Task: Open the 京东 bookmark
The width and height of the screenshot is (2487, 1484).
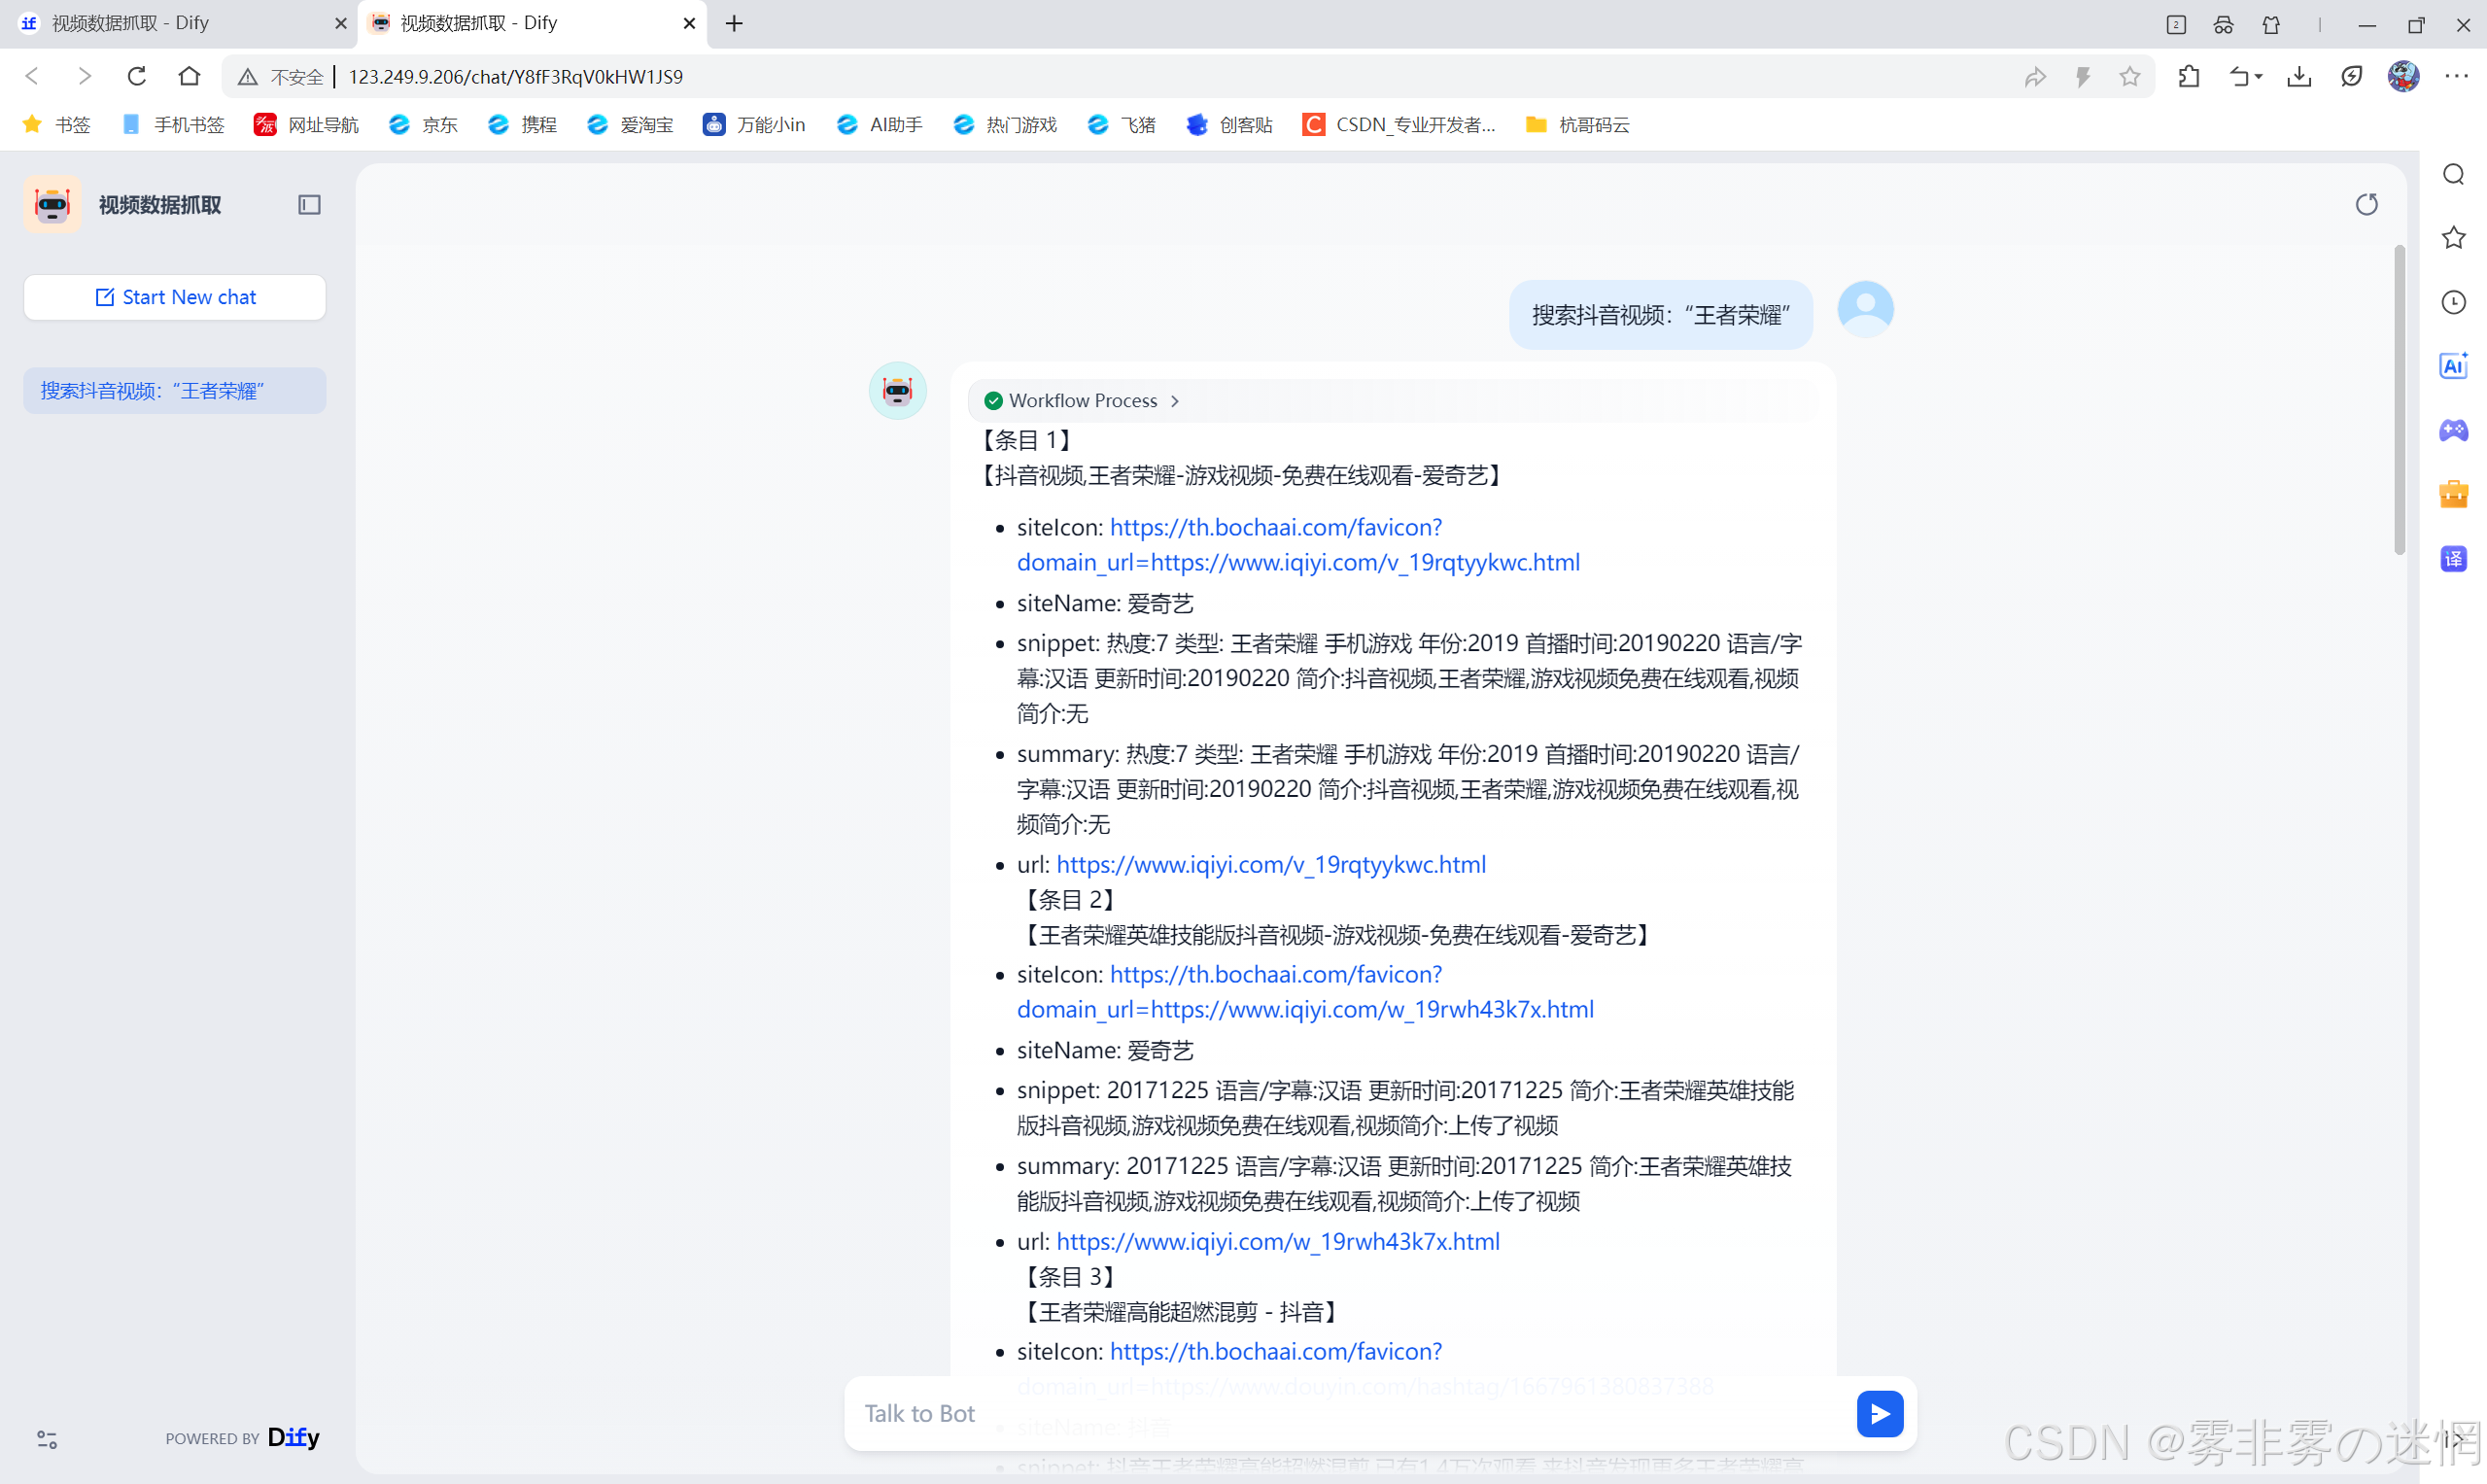Action: pos(424,124)
